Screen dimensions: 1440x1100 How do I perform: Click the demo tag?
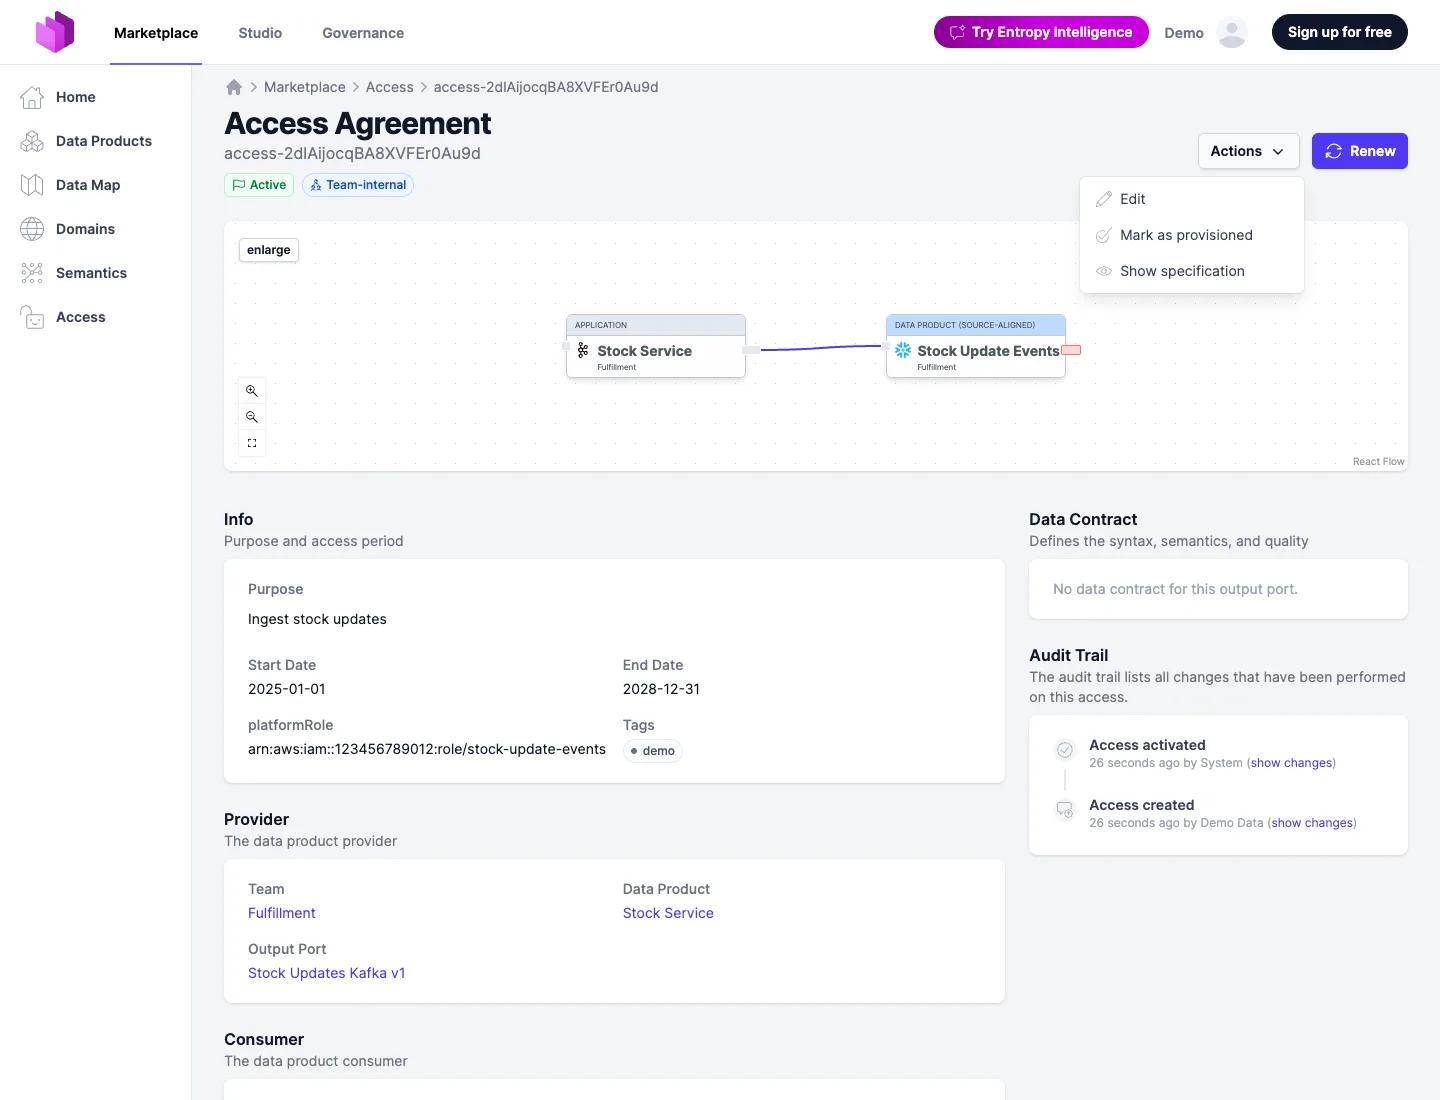(x=653, y=751)
